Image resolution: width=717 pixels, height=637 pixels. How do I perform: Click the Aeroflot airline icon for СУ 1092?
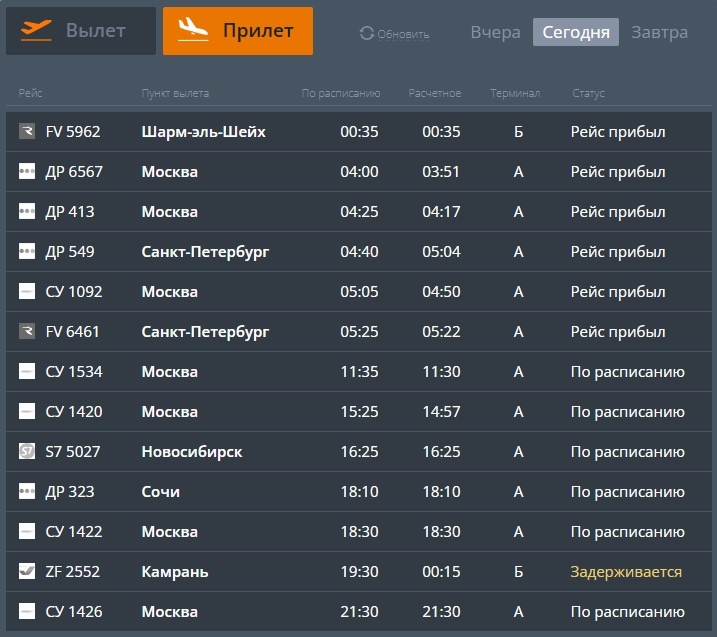coord(27,291)
